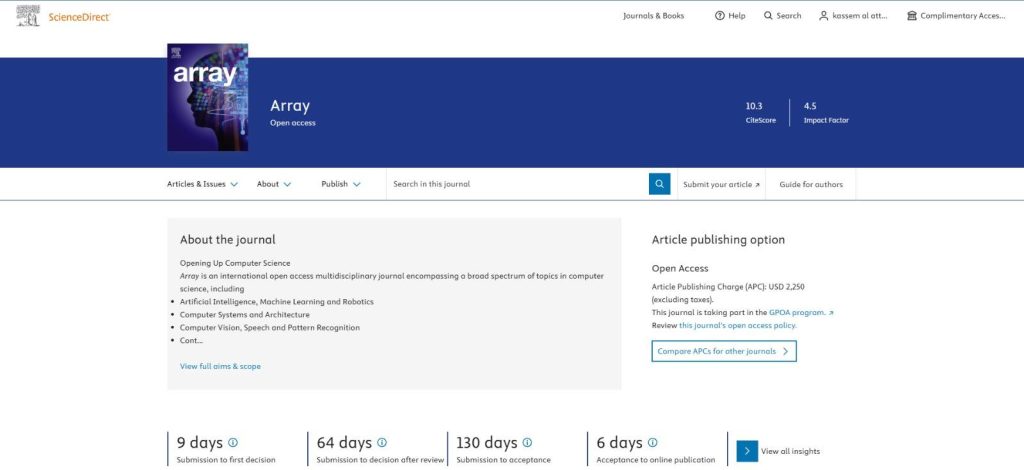Click the Help question mark icon
This screenshot has width=1024, height=470.
point(720,16)
